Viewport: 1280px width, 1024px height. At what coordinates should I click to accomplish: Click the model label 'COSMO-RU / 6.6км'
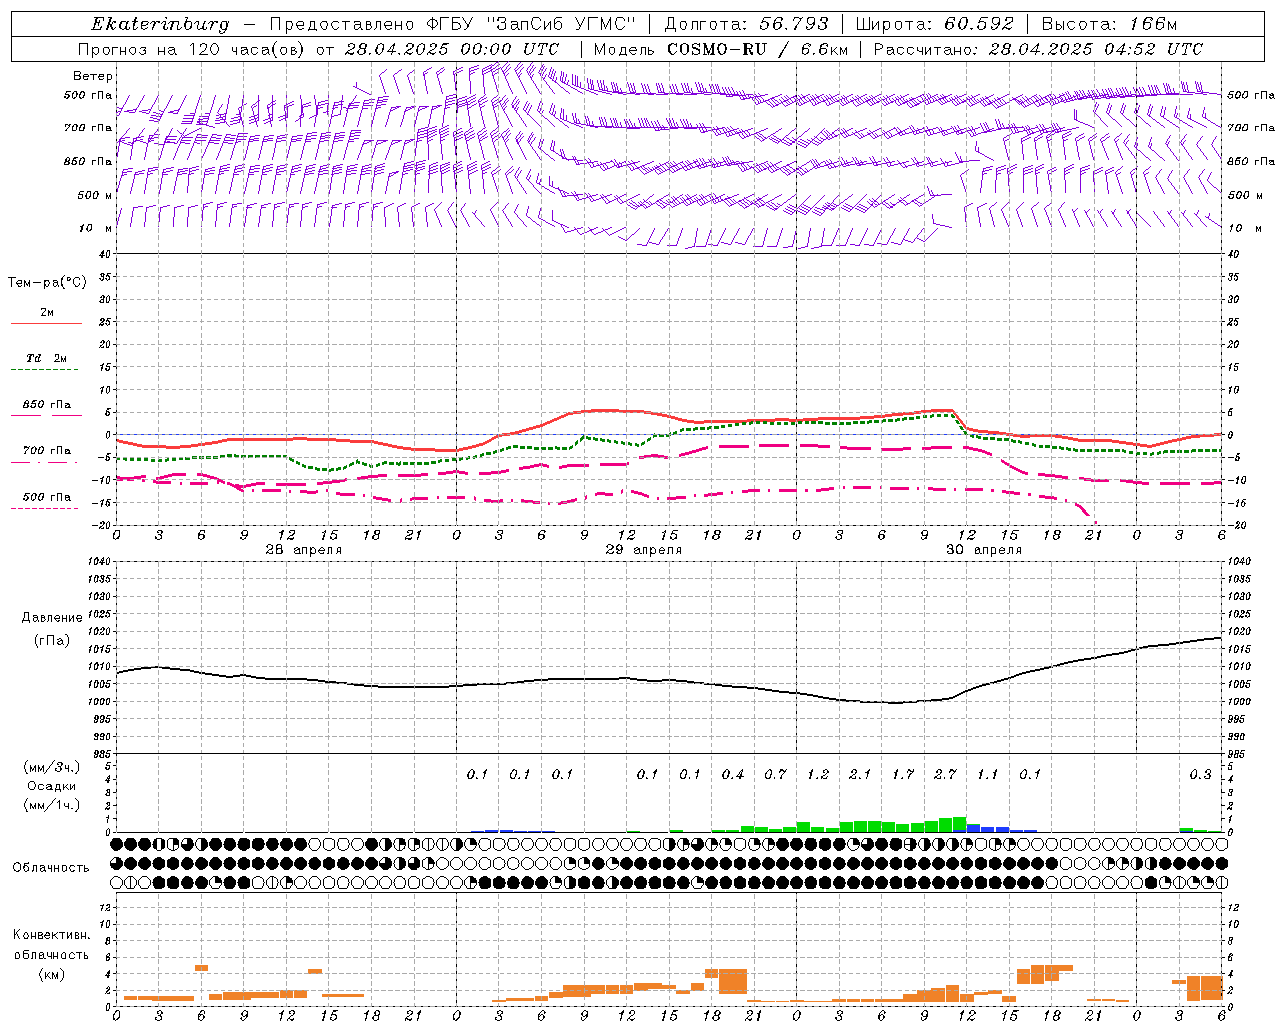coord(758,49)
